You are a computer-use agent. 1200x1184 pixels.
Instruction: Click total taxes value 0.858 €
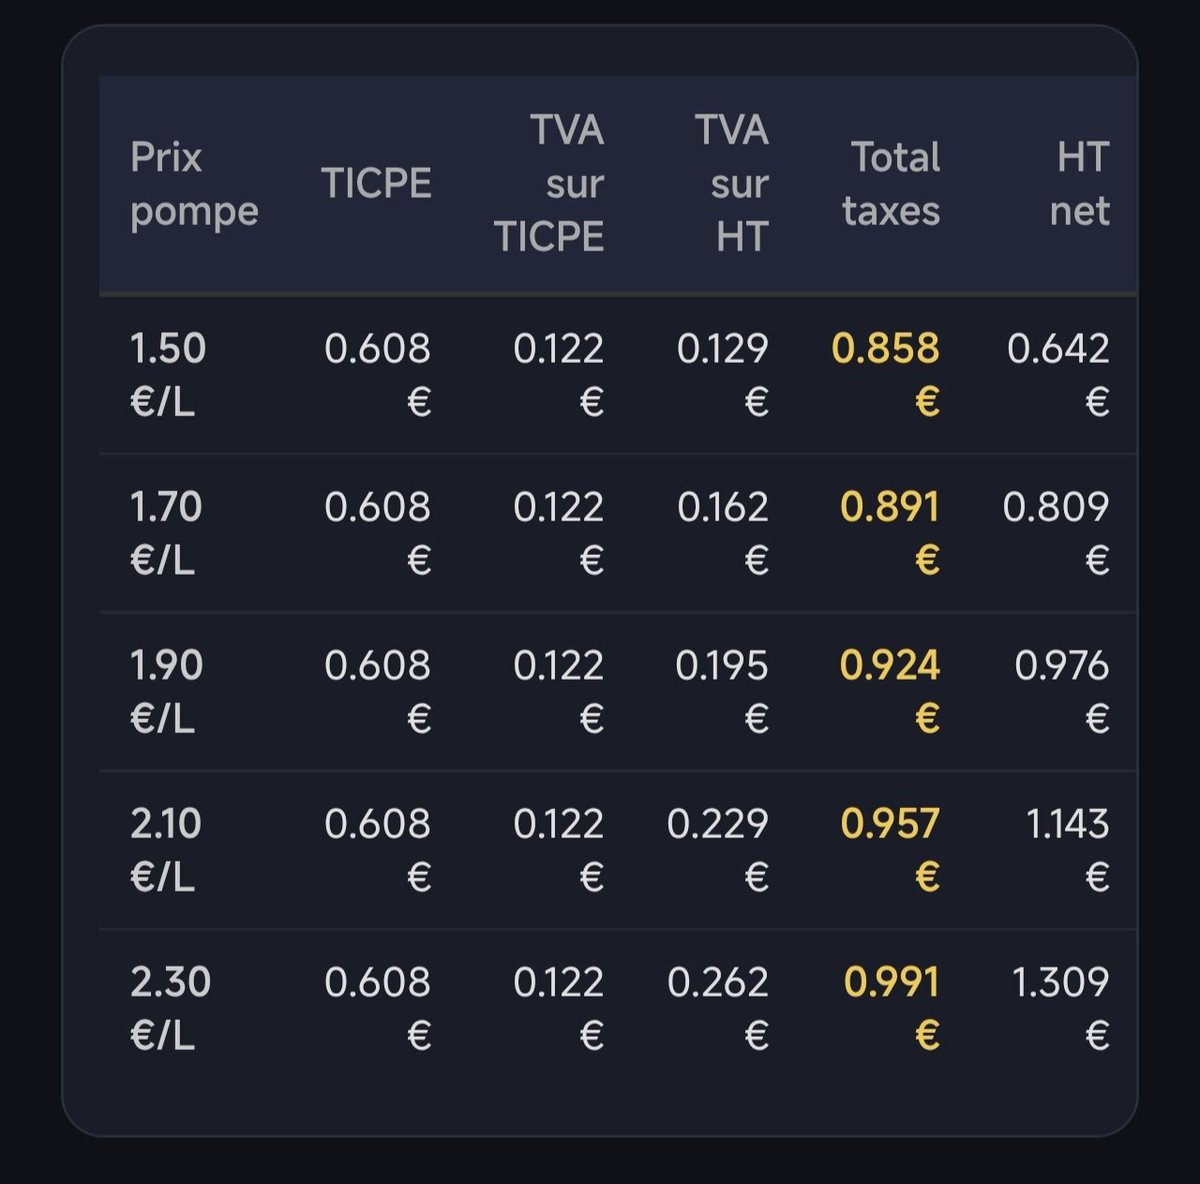(x=886, y=375)
